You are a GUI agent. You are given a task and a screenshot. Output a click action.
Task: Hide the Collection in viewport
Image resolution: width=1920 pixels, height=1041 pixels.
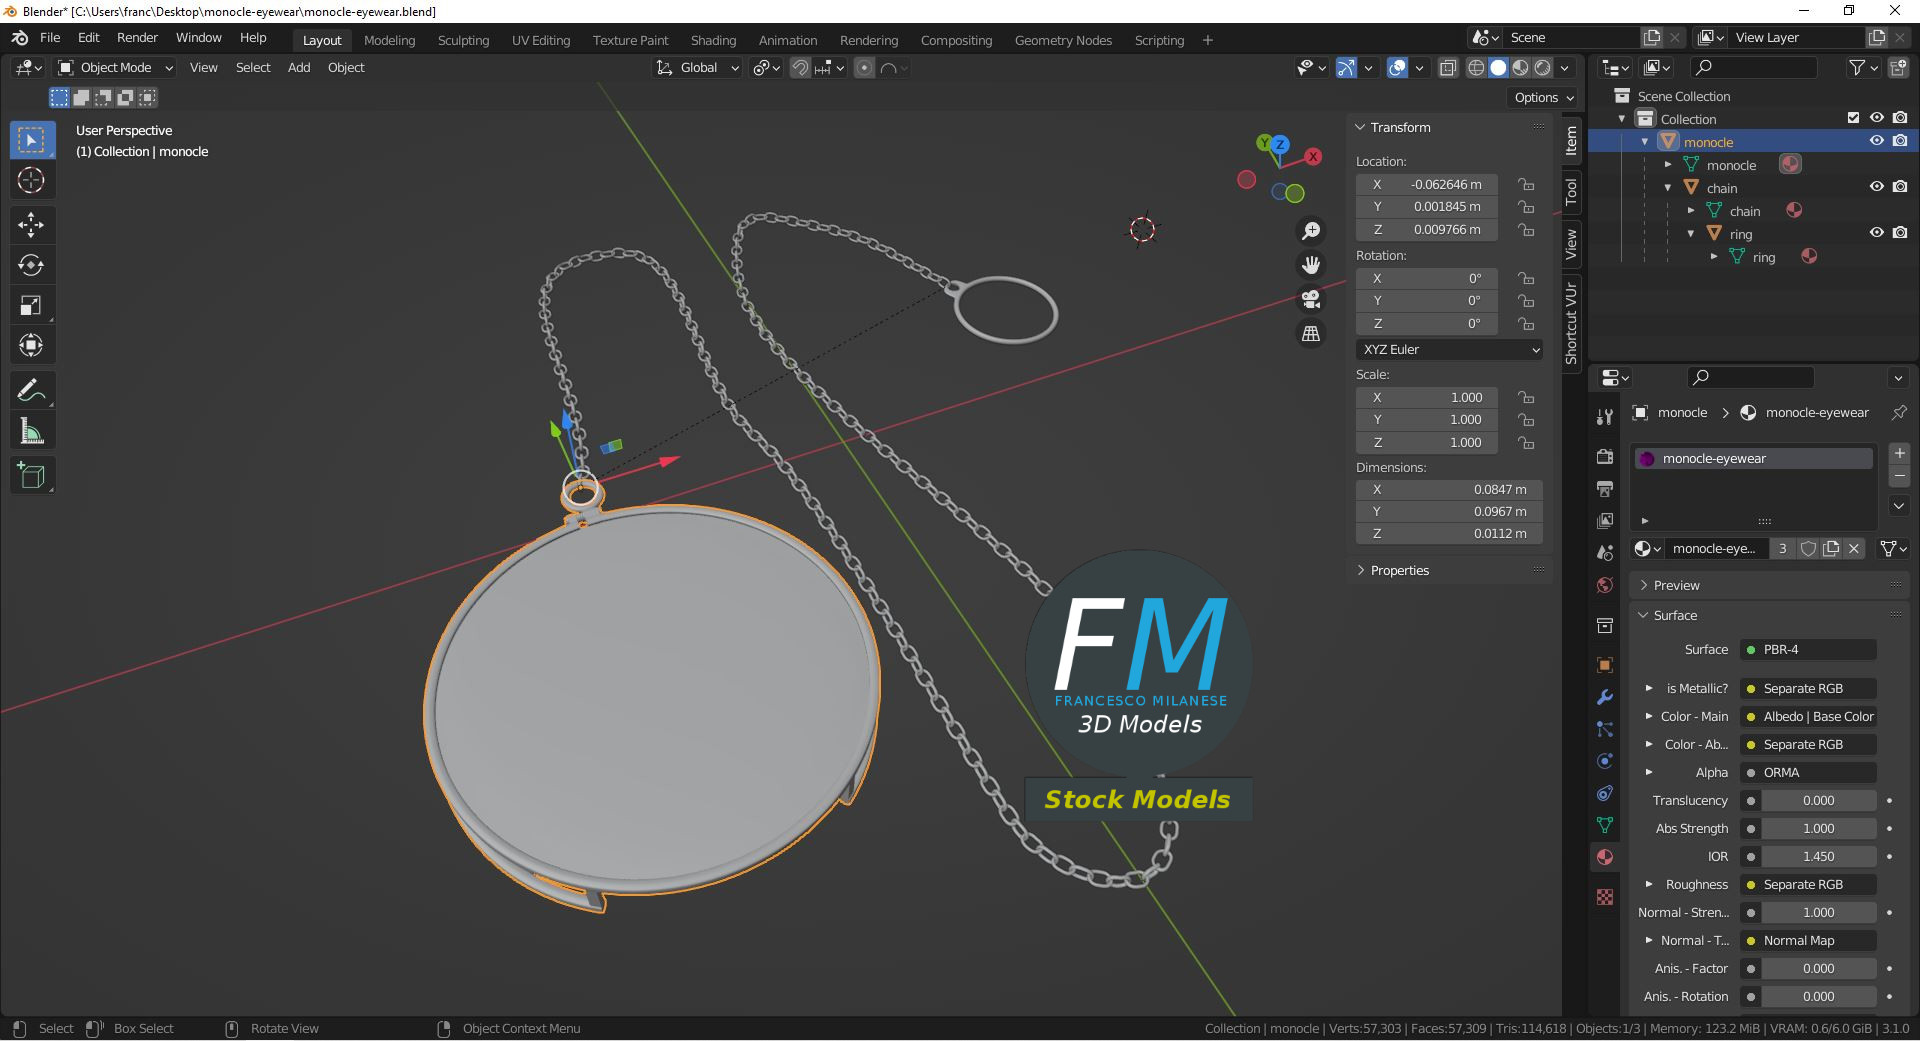tap(1877, 118)
